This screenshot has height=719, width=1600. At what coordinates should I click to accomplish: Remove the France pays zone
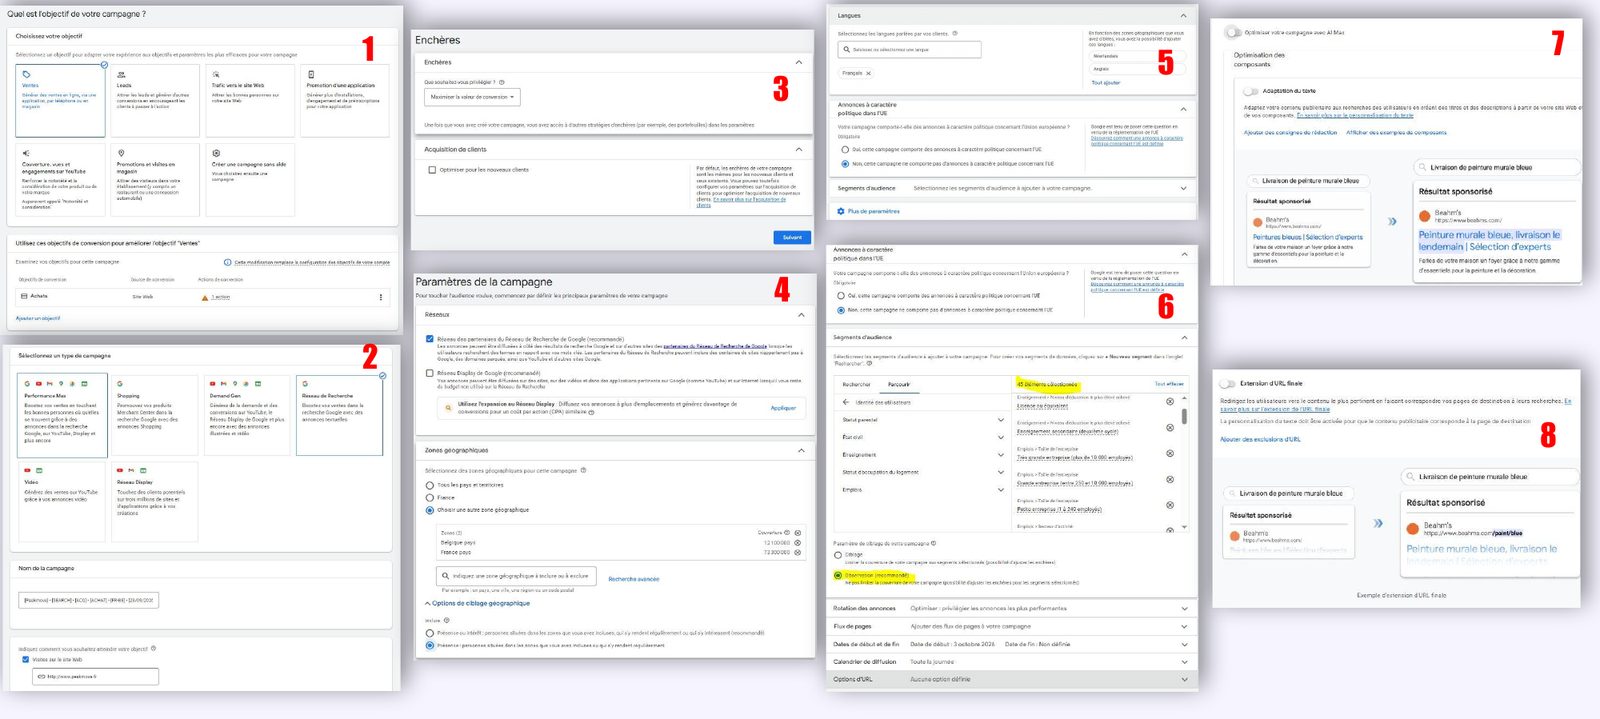click(x=797, y=552)
